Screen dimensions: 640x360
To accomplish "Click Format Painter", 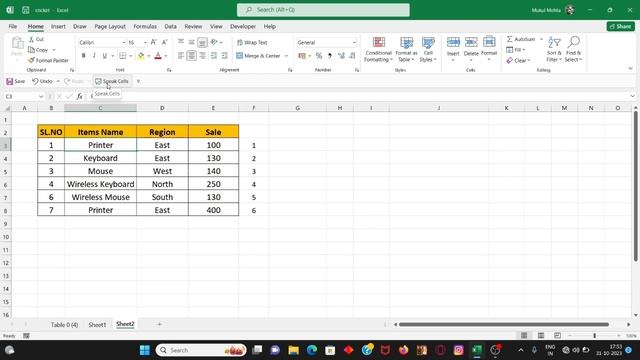I will tap(48, 60).
